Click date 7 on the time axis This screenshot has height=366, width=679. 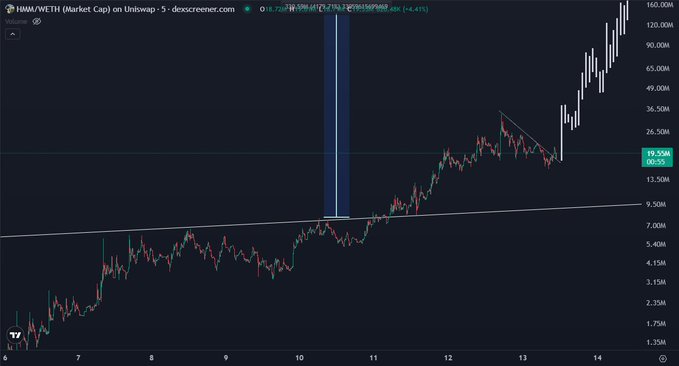[x=78, y=358]
